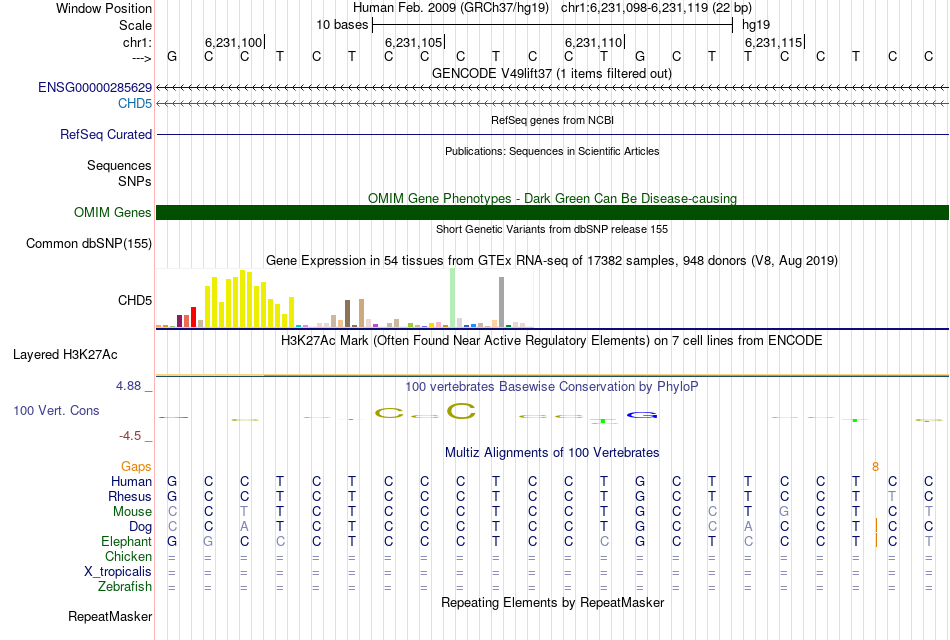Image resolution: width=950 pixels, height=640 pixels.
Task: Click the 6,231,110 ruler position marker
Action: pyautogui.click(x=594, y=42)
